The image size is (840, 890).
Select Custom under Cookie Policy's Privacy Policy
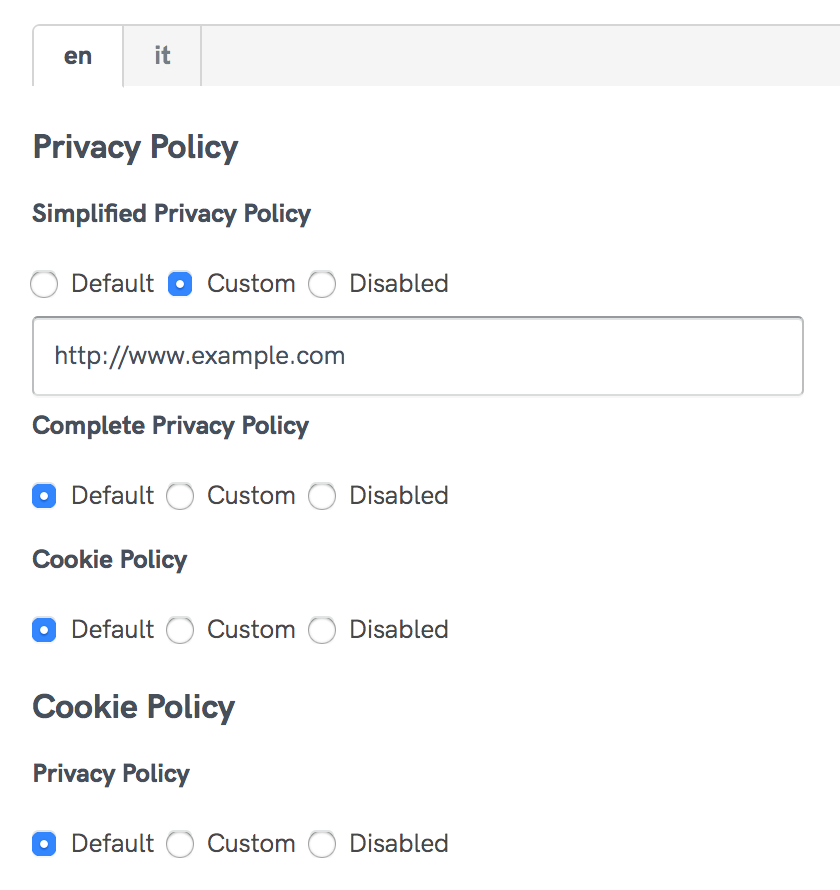[180, 843]
